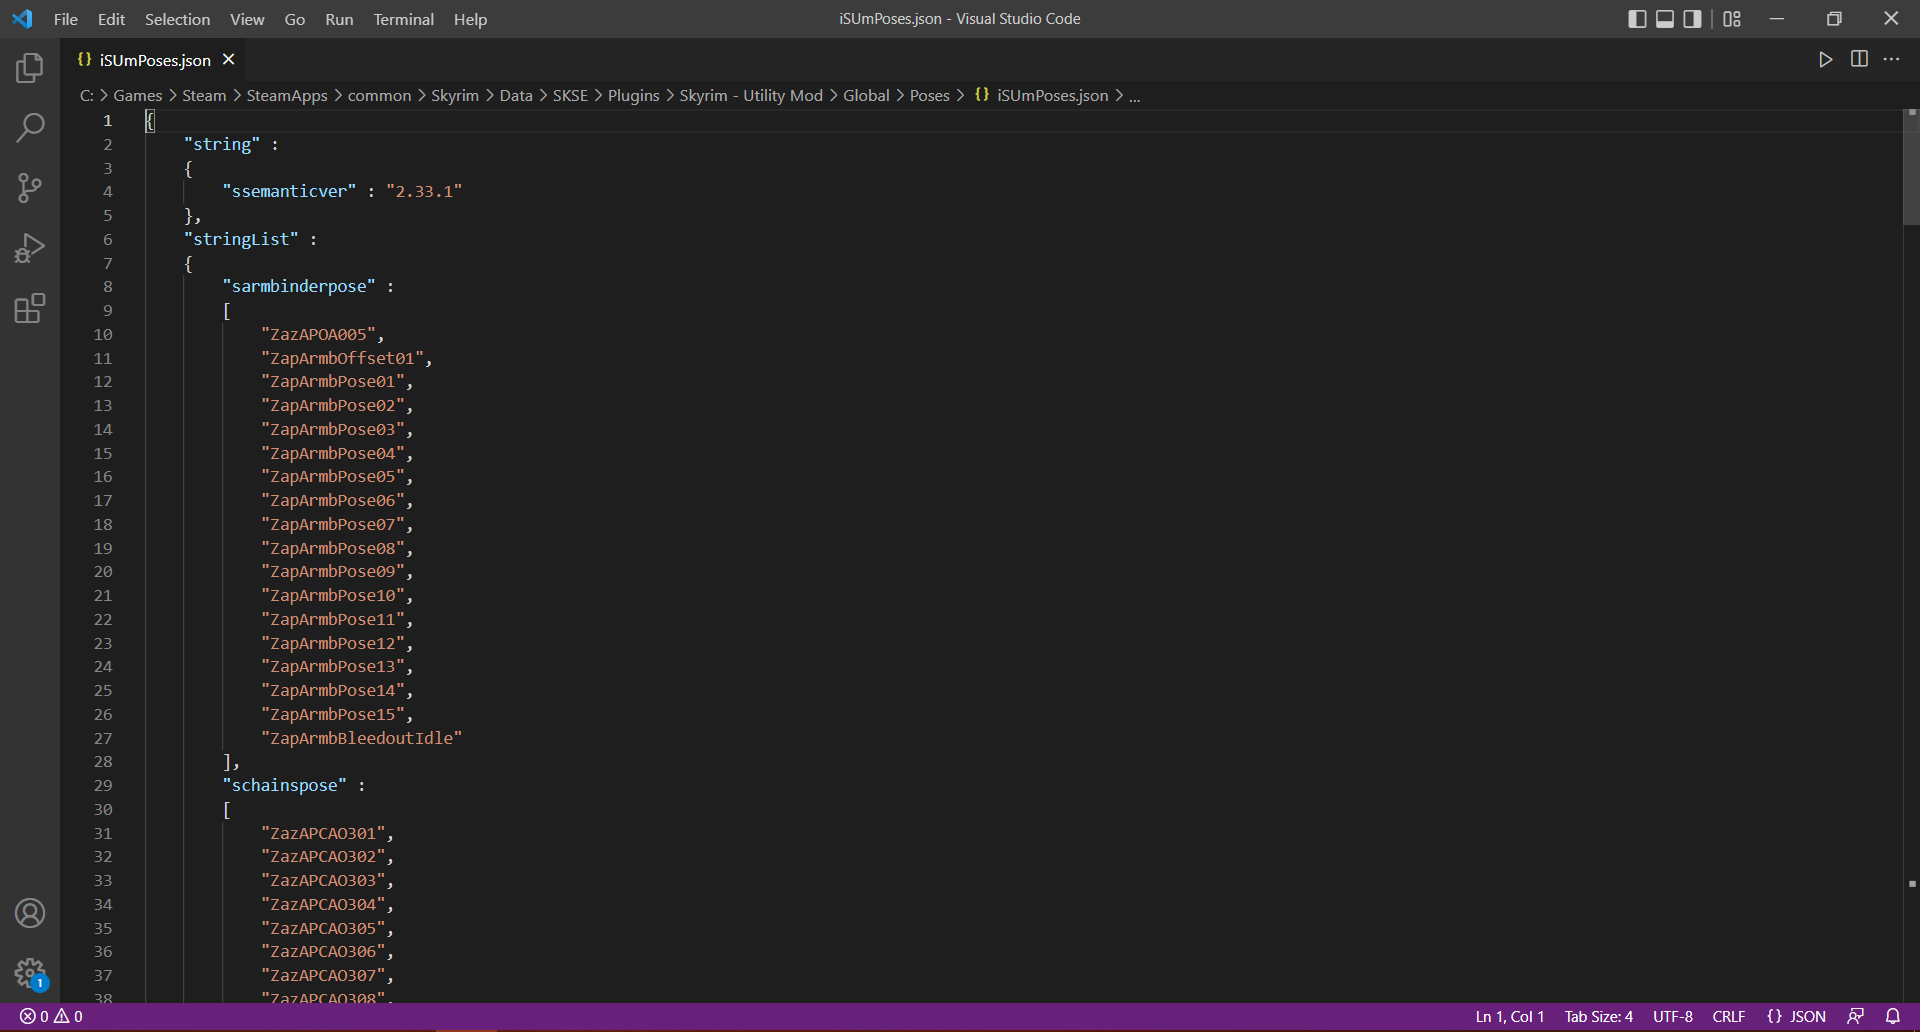Click the "2.33.1" version string

coord(424,192)
